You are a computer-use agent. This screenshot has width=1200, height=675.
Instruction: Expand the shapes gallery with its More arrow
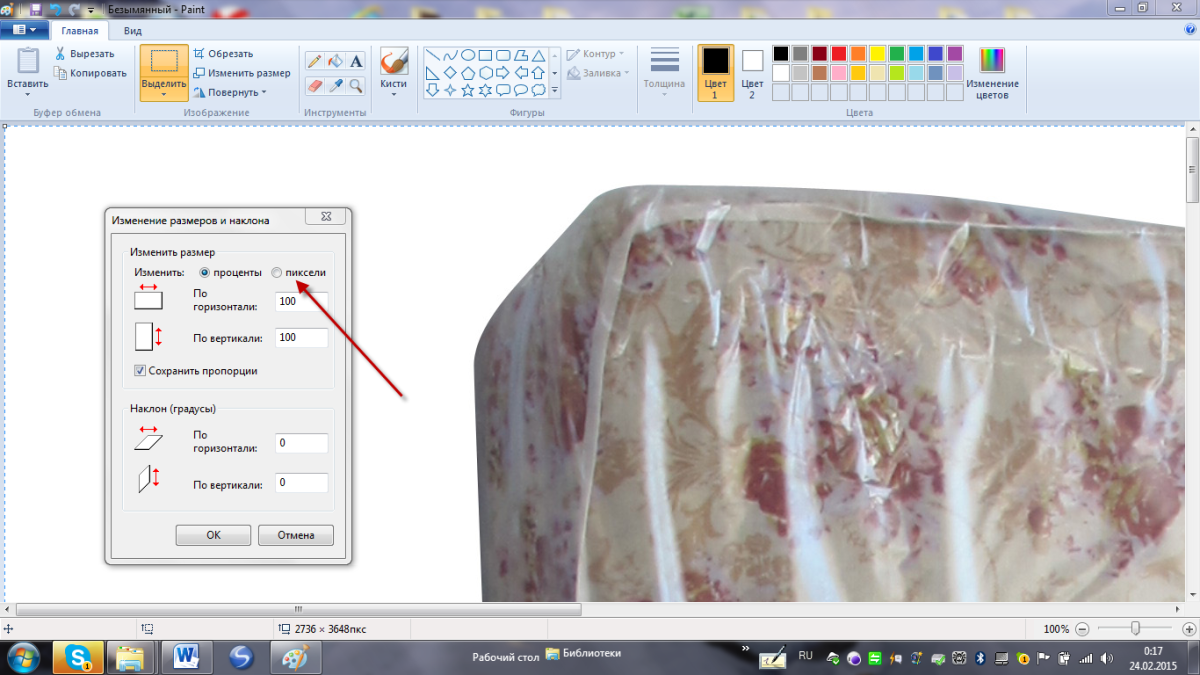[x=554, y=90]
